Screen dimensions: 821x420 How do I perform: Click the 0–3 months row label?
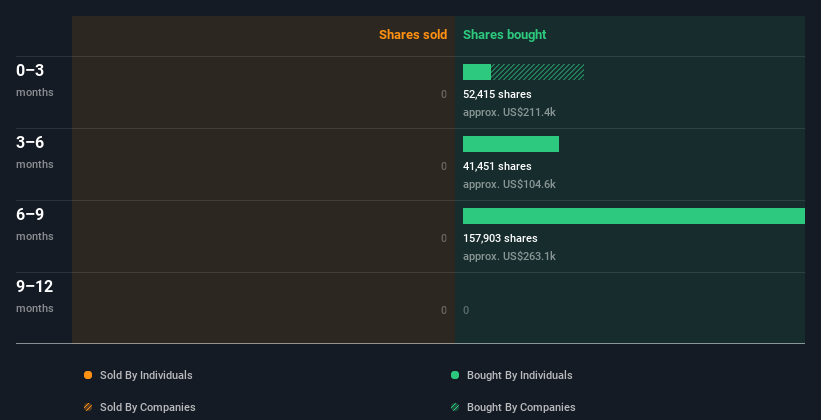click(35, 80)
